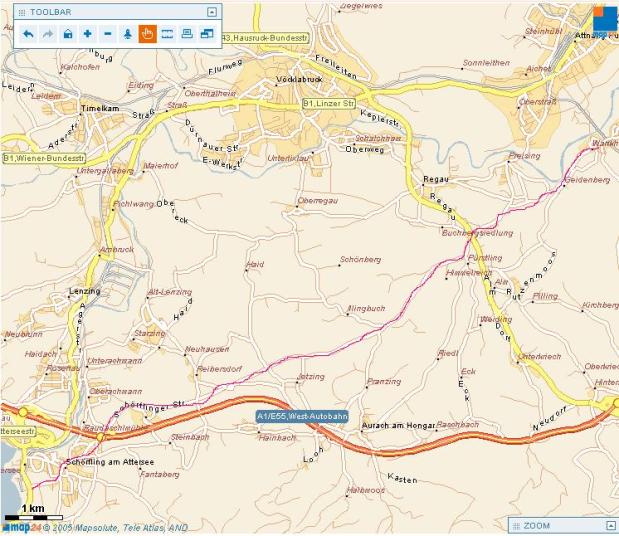Click the A1/E55 West-Autobahn road label

click(300, 415)
